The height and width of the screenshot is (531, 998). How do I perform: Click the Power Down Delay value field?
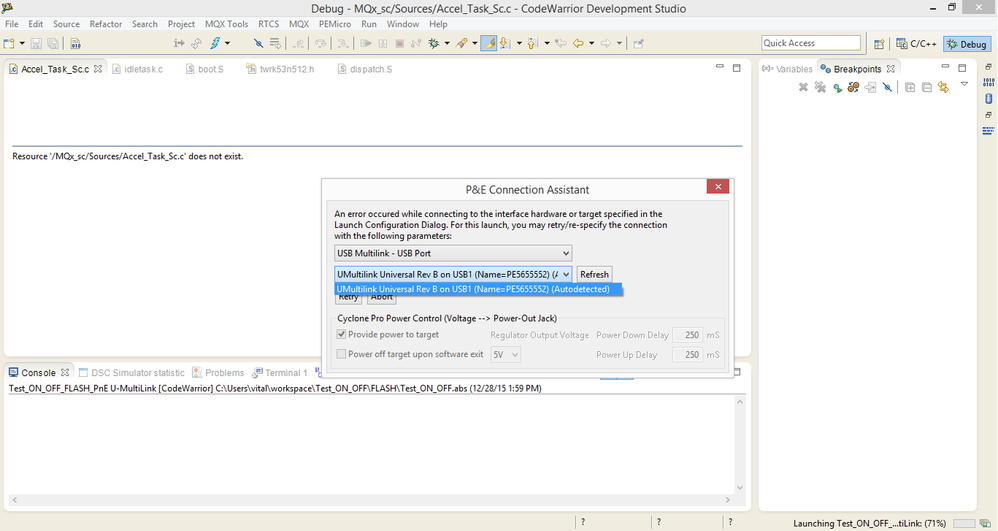pos(687,335)
